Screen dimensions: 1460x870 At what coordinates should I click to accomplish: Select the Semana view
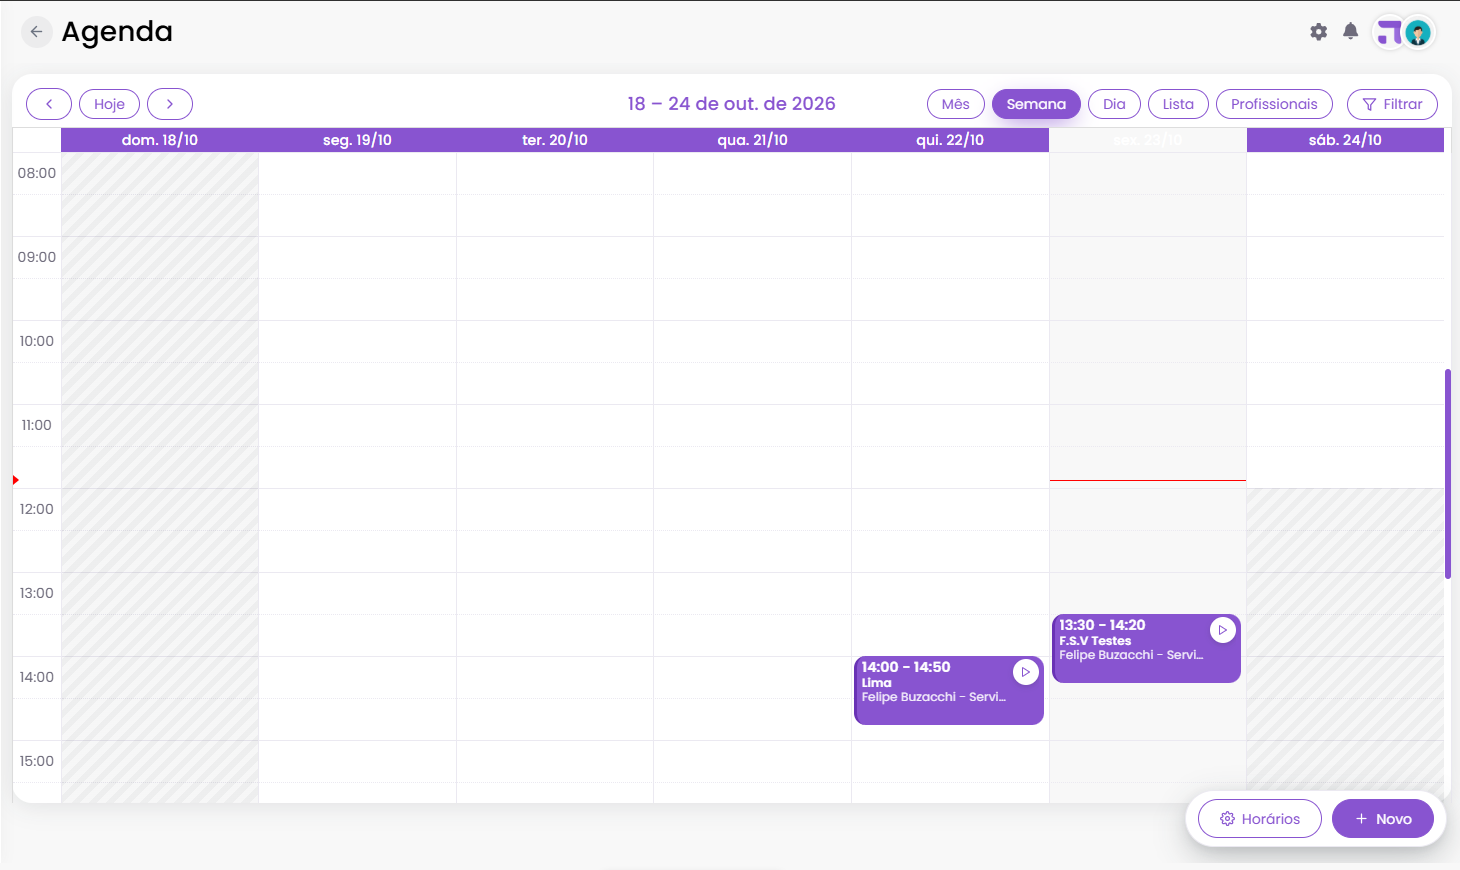click(1036, 104)
